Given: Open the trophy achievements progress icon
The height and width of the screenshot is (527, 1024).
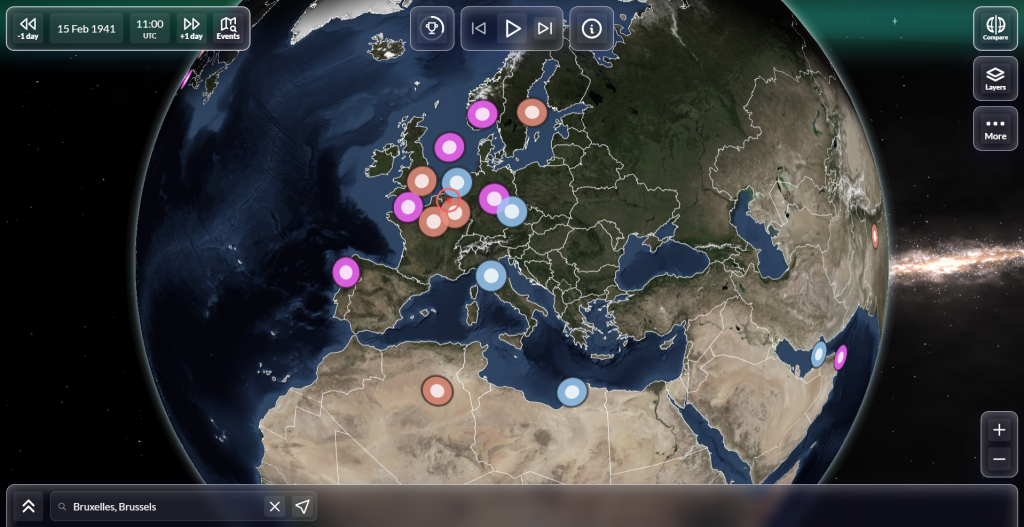Looking at the screenshot, I should 431,29.
